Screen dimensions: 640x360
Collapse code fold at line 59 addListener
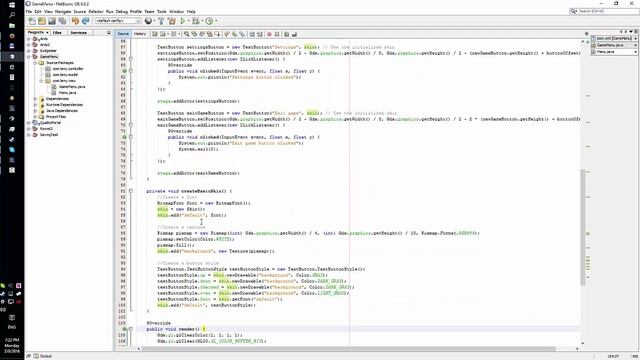[131, 59]
